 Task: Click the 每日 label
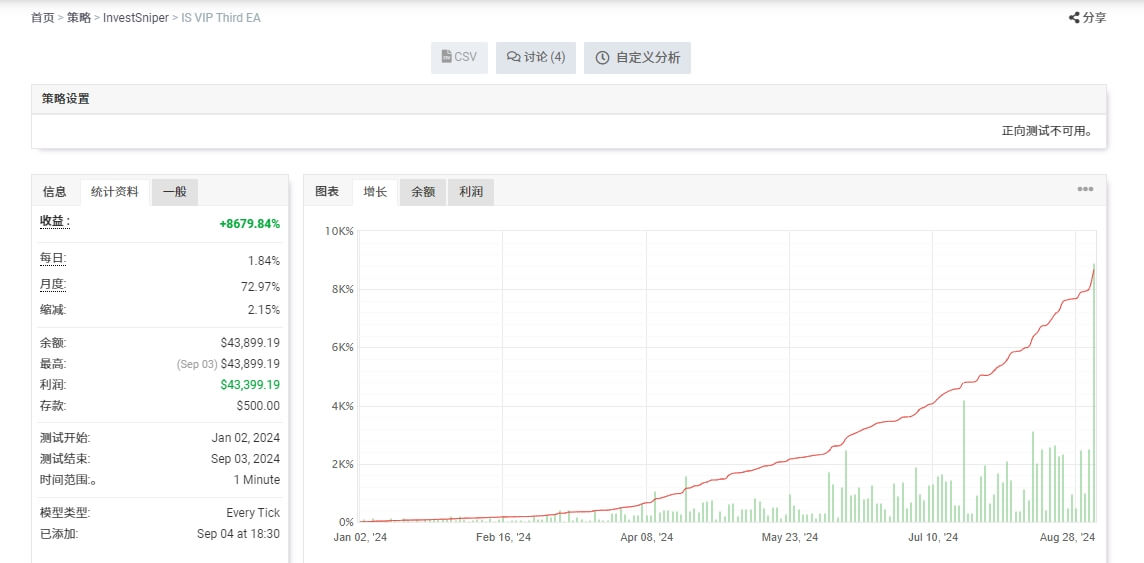tap(53, 258)
